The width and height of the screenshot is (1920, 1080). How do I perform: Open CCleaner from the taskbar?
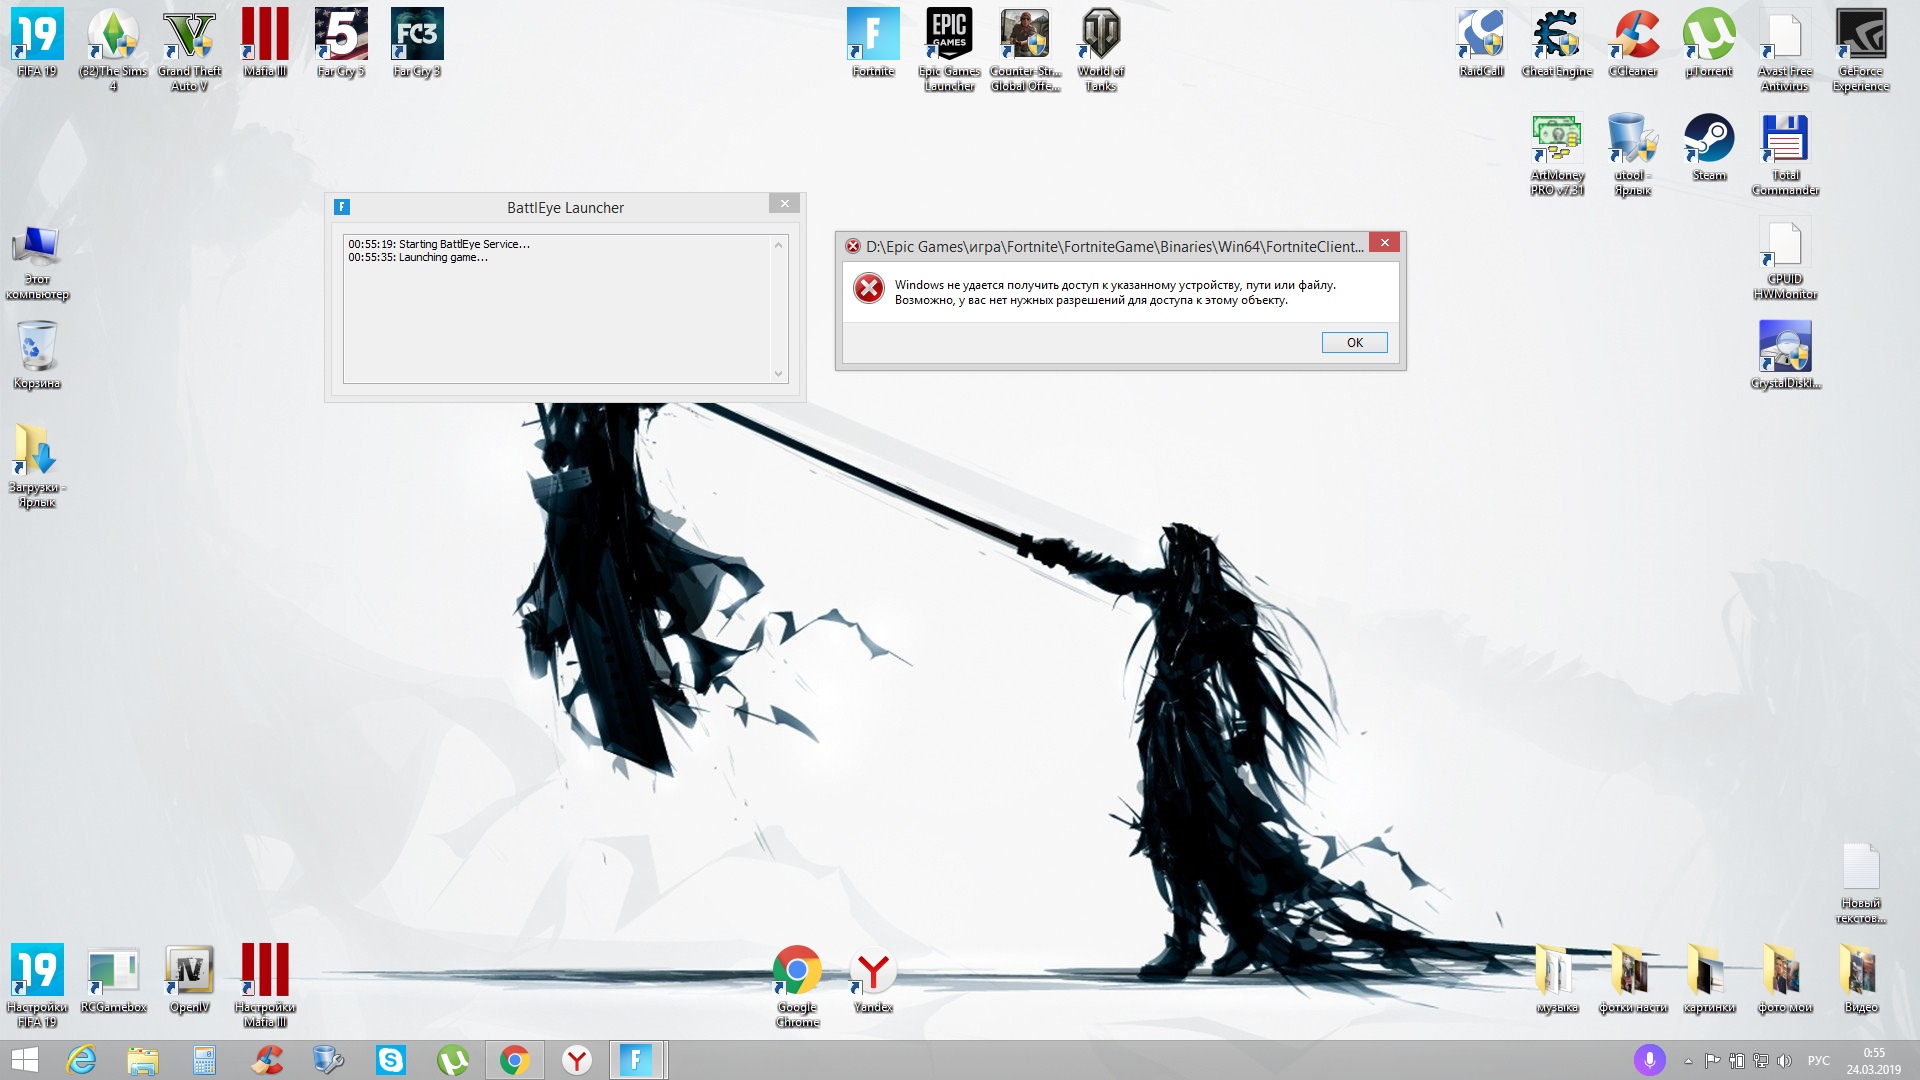(267, 1060)
